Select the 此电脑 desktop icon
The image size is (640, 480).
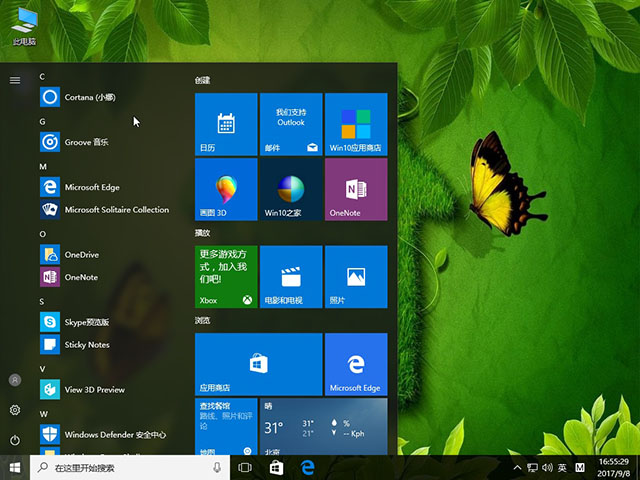tap(24, 26)
